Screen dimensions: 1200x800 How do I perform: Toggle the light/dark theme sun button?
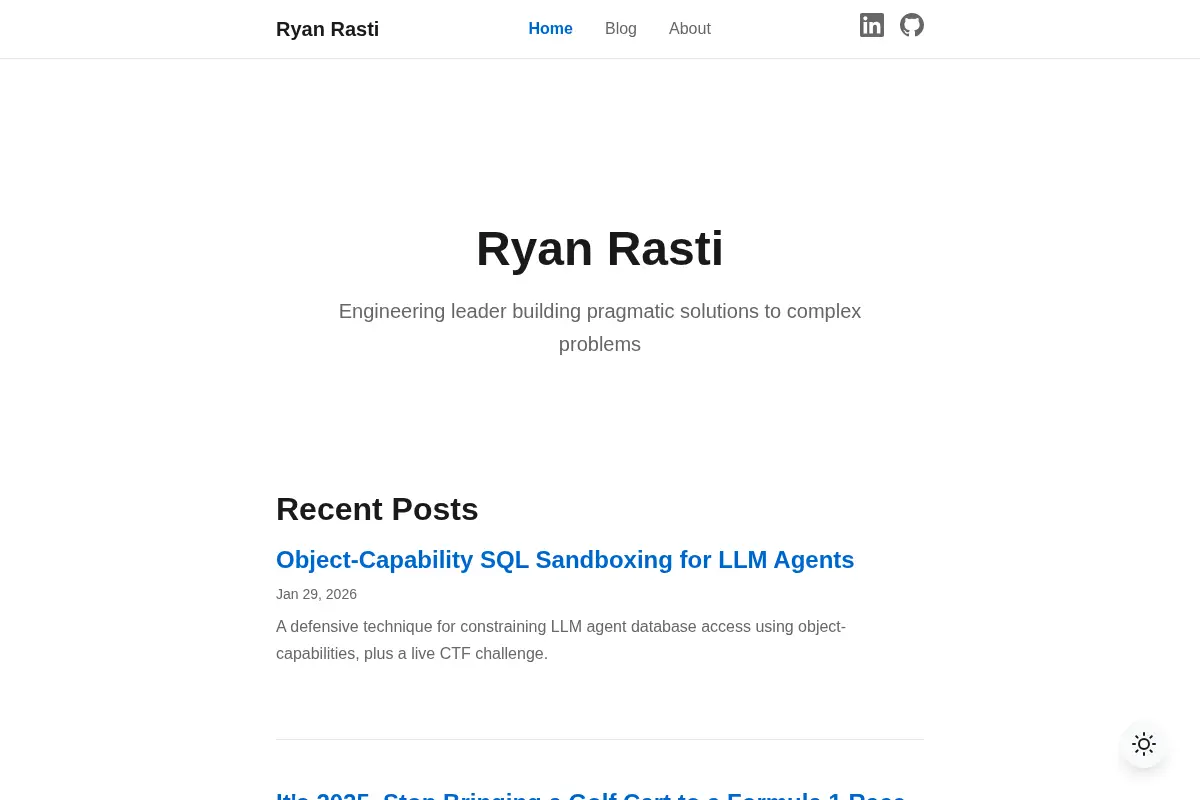[1144, 744]
